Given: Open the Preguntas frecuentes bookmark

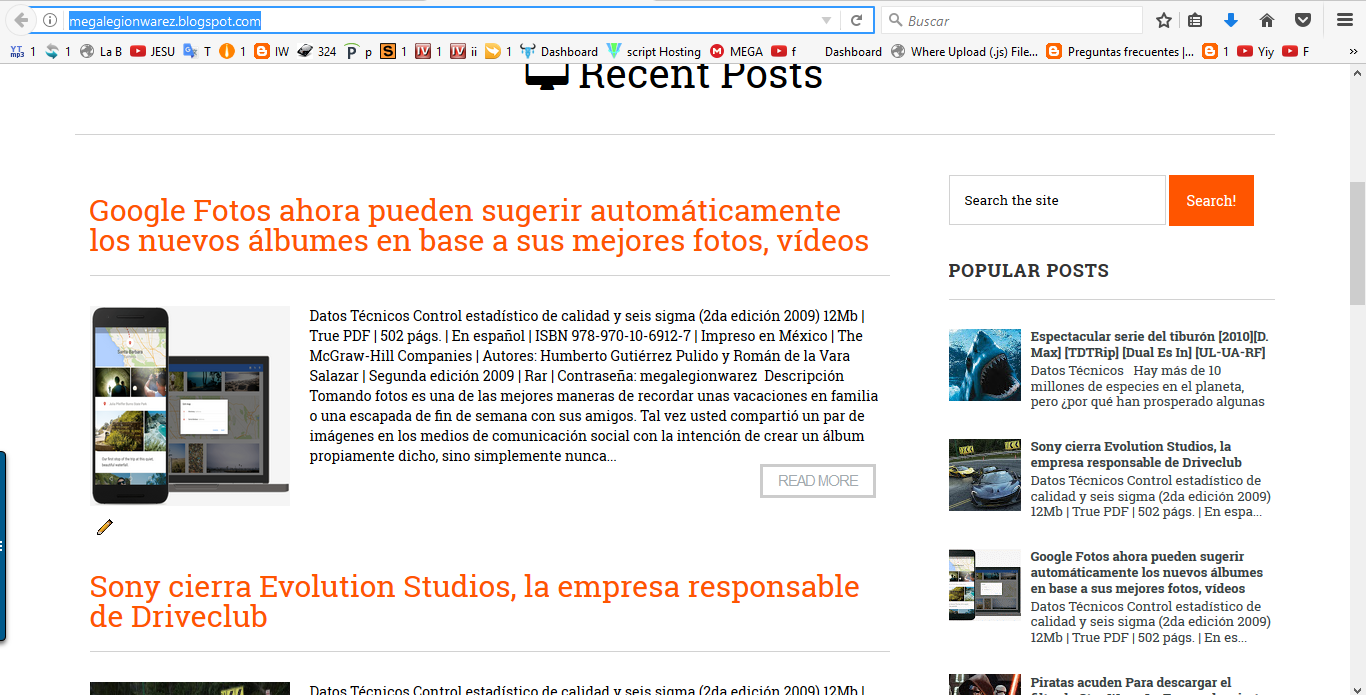Looking at the screenshot, I should click(1120, 51).
